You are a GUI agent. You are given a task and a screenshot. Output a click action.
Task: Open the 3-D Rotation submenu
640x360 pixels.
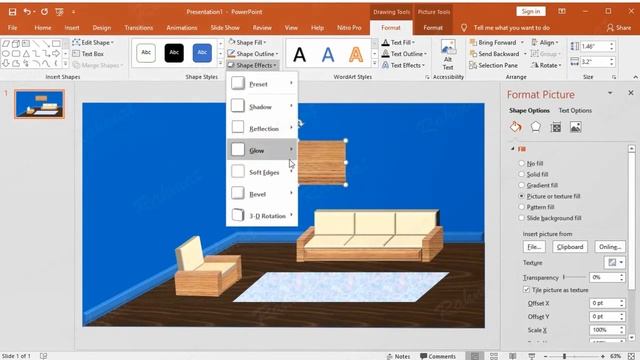click(262, 216)
